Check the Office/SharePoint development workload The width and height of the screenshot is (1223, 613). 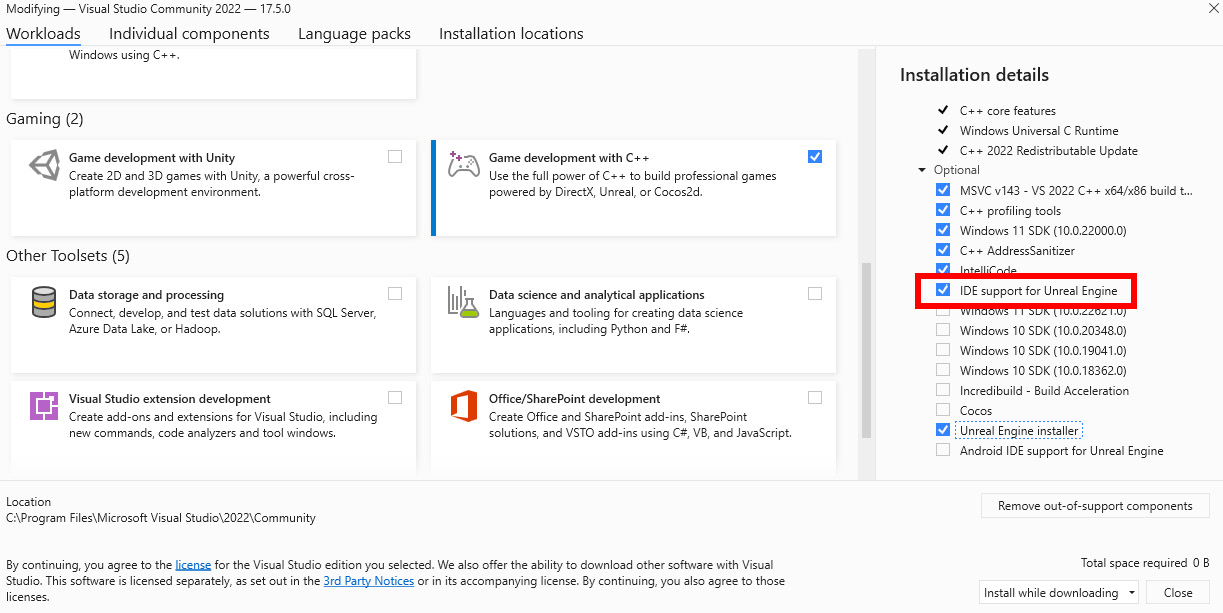(815, 397)
